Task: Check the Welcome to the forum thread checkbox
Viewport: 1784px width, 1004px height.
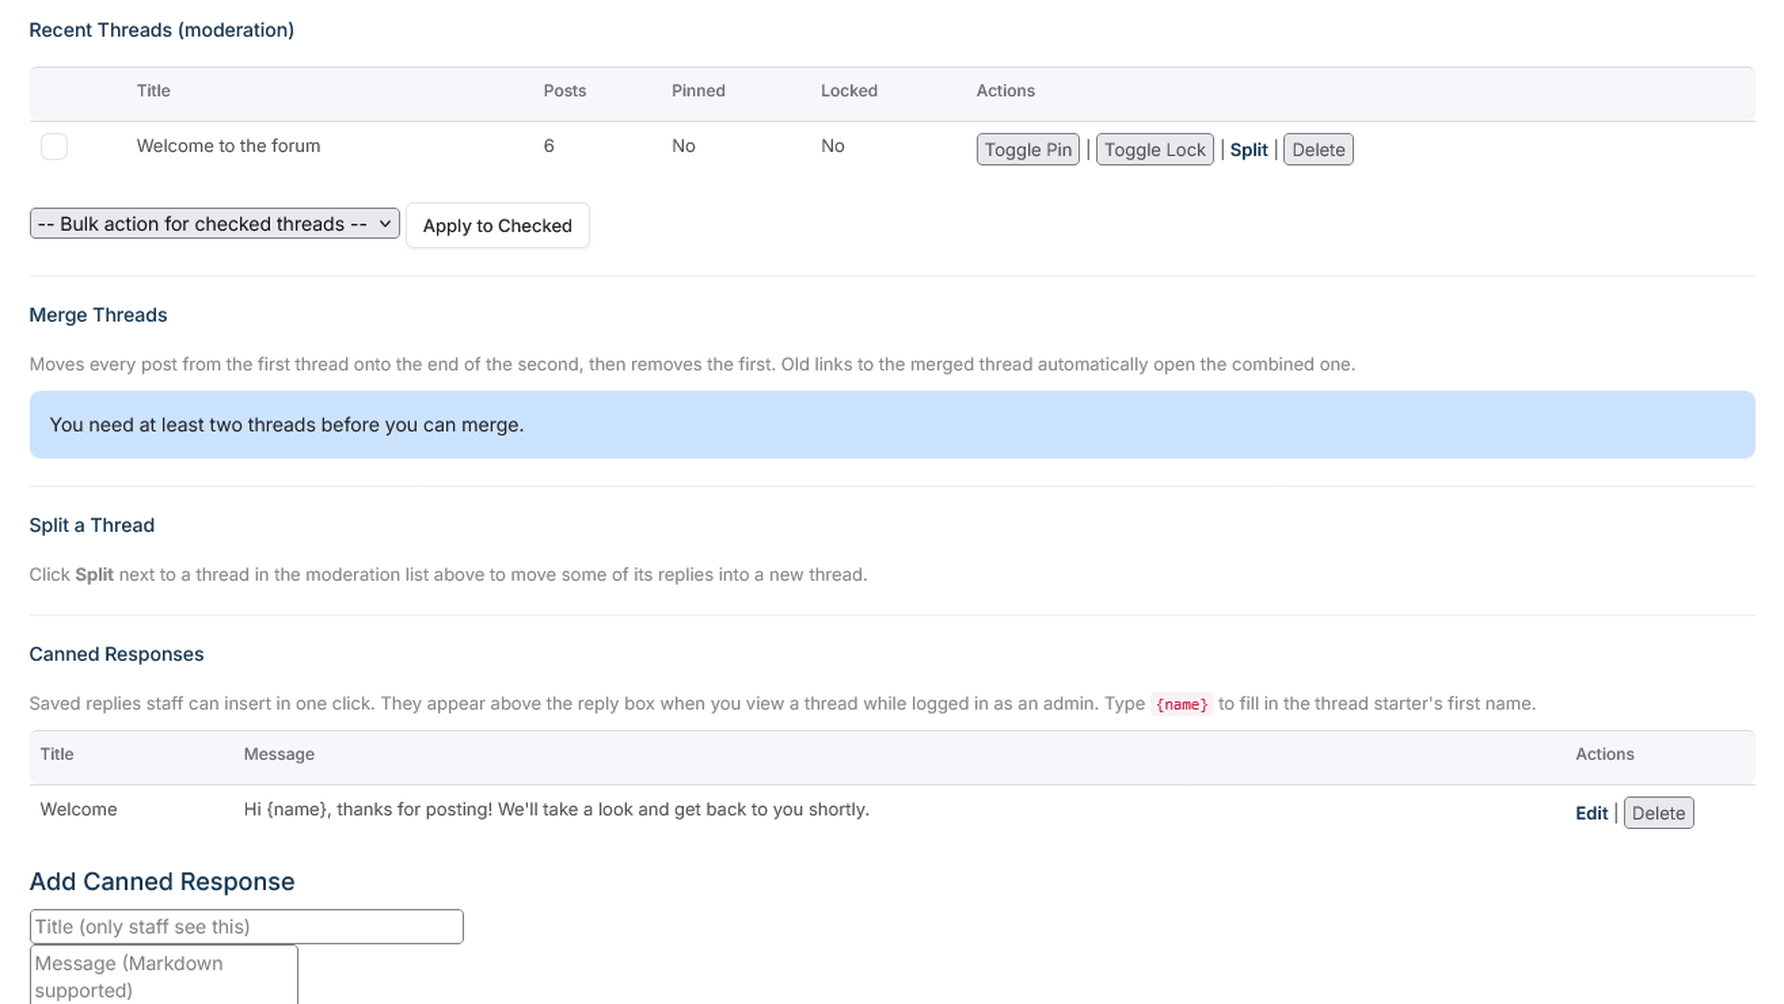Action: click(x=54, y=146)
